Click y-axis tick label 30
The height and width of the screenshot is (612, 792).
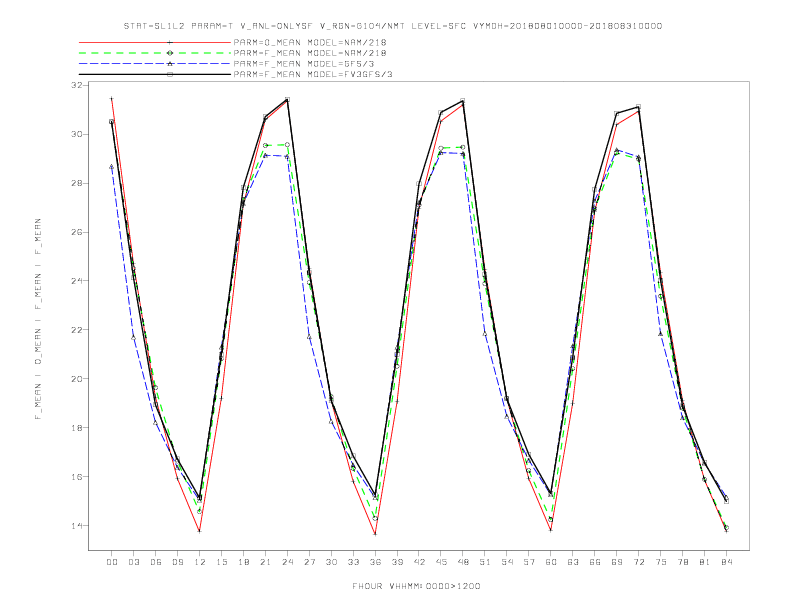(76, 134)
